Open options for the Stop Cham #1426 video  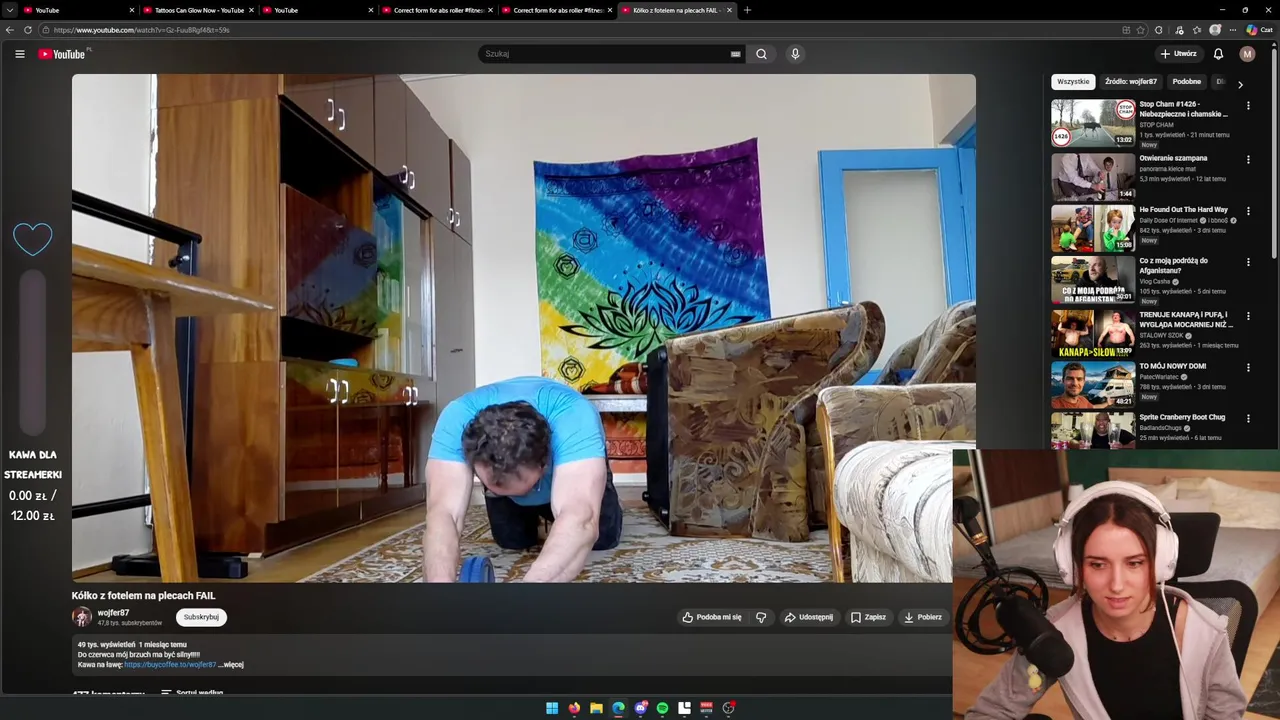pyautogui.click(x=1248, y=106)
